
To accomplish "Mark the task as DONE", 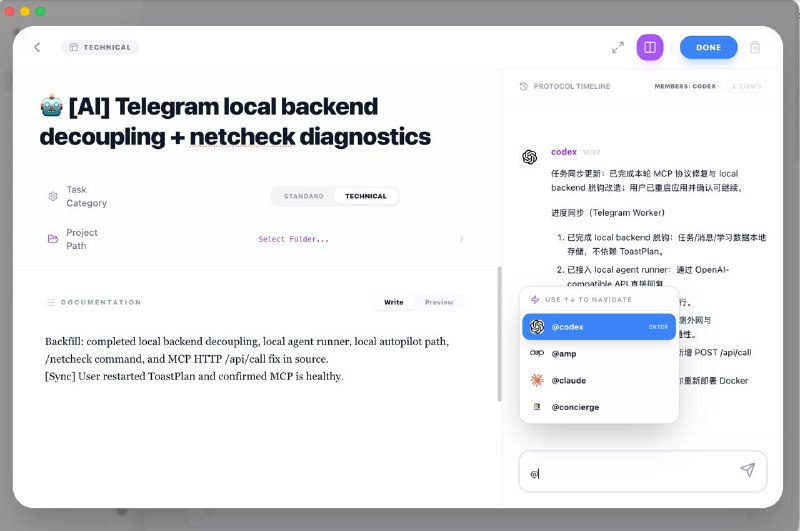I will coord(708,47).
